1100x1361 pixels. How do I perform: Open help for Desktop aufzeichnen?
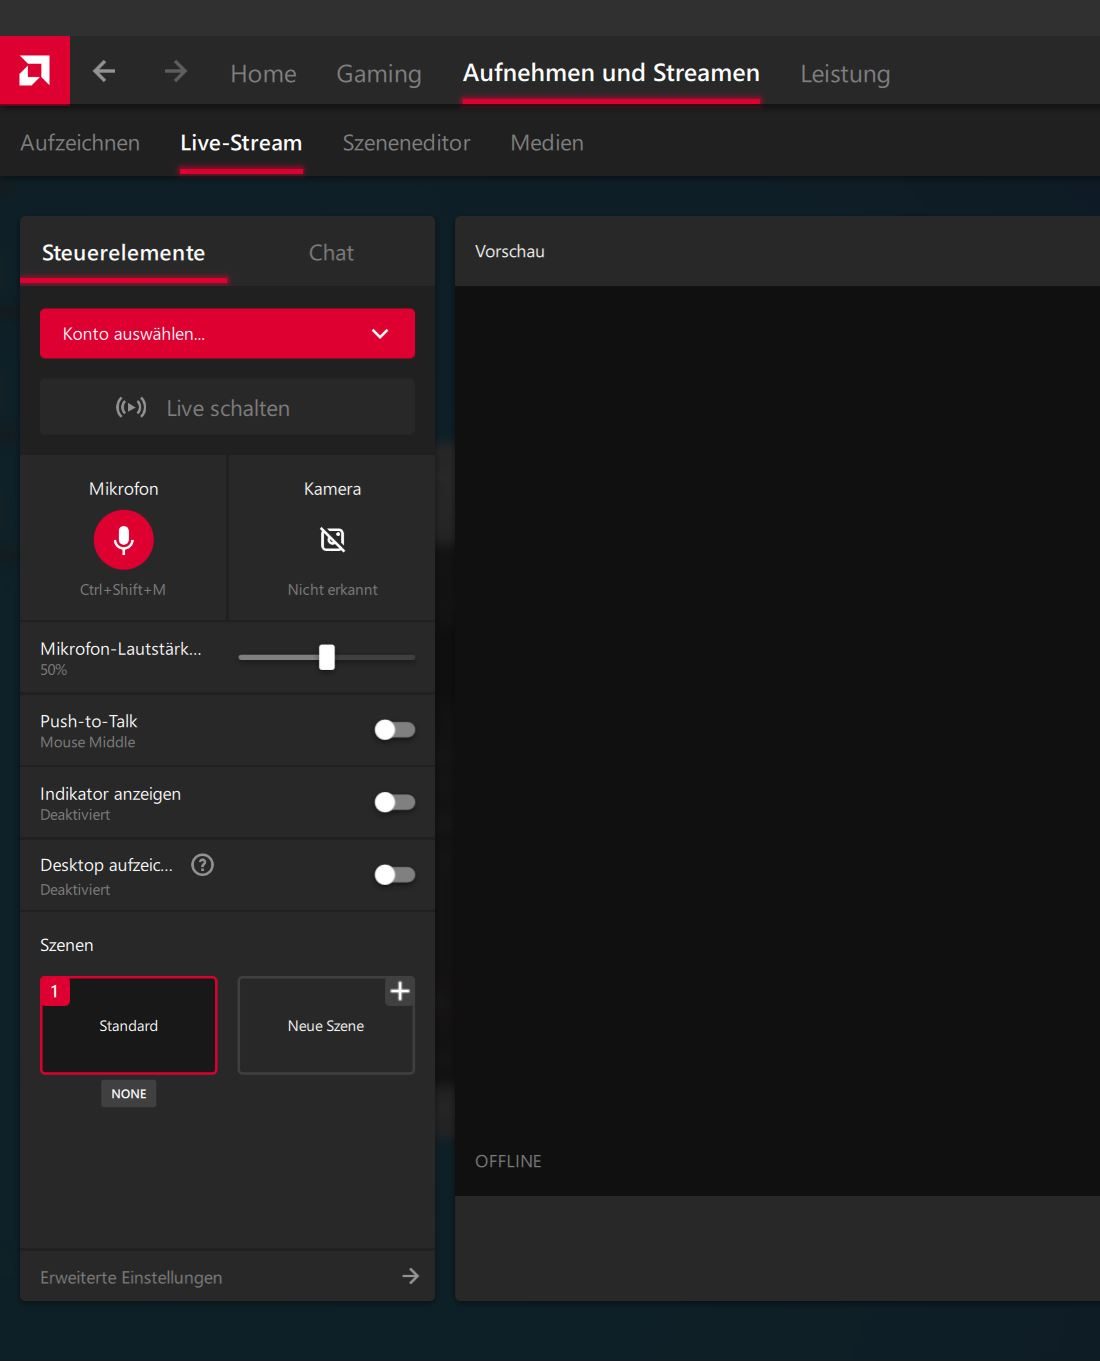click(202, 865)
